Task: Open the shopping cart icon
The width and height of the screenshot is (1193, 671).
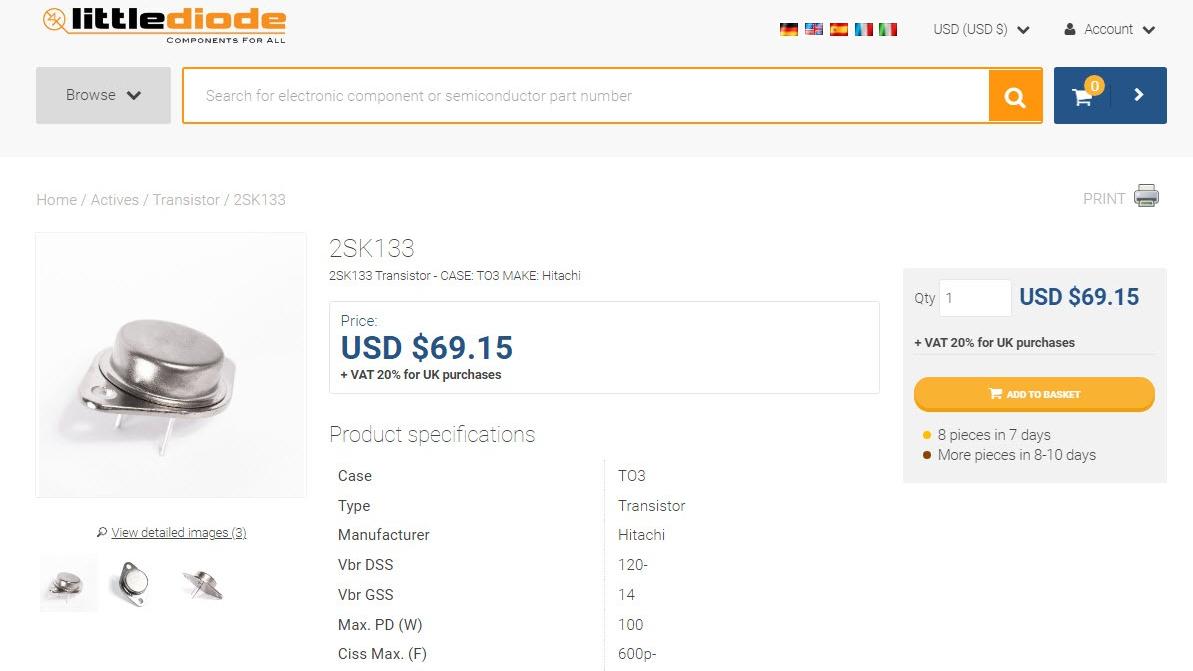Action: pos(1083,96)
